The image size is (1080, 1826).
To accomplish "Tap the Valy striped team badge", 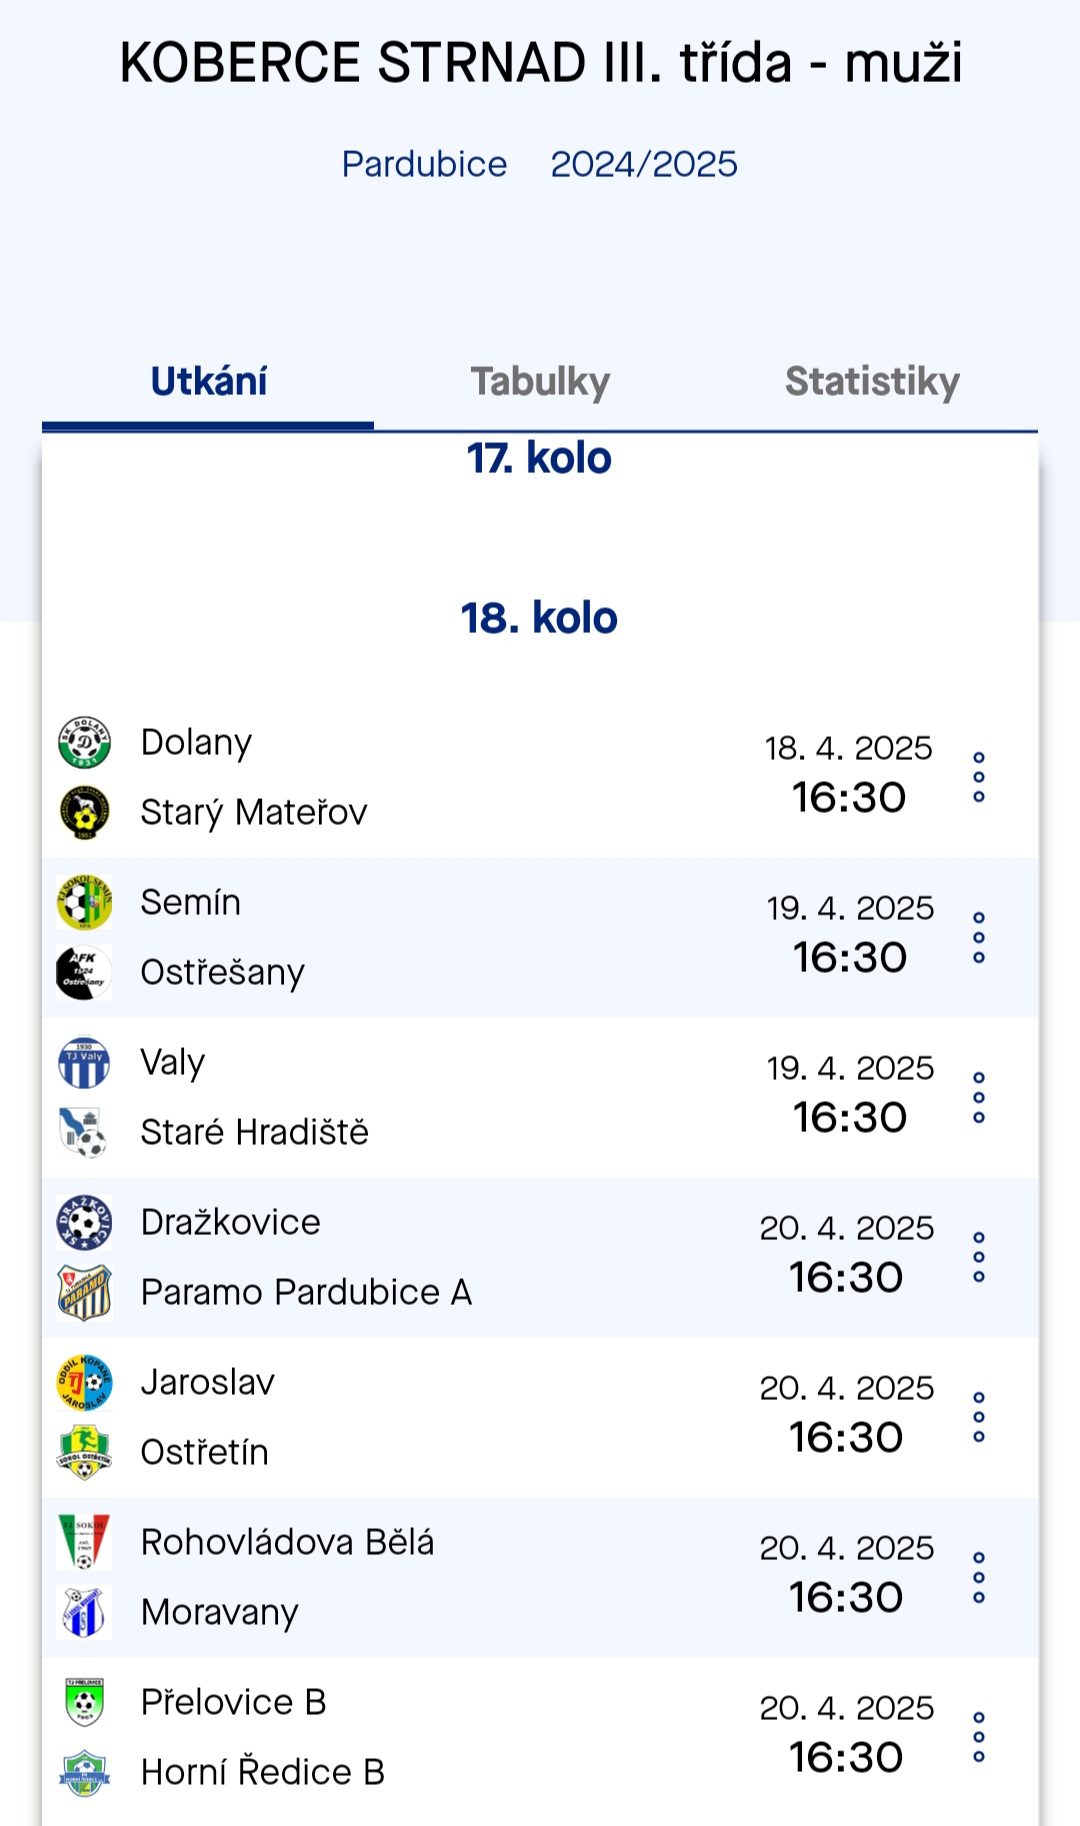I will pos(84,1063).
